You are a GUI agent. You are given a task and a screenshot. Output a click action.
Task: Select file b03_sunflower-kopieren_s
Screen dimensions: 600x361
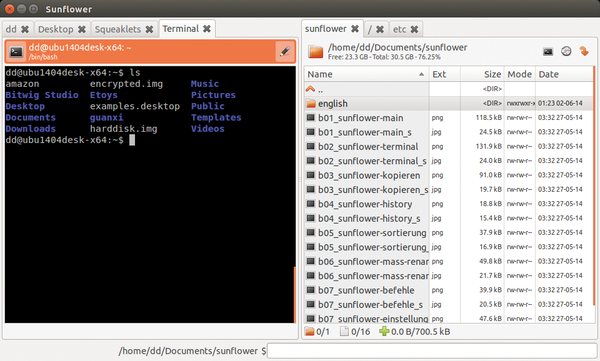(x=448, y=189)
